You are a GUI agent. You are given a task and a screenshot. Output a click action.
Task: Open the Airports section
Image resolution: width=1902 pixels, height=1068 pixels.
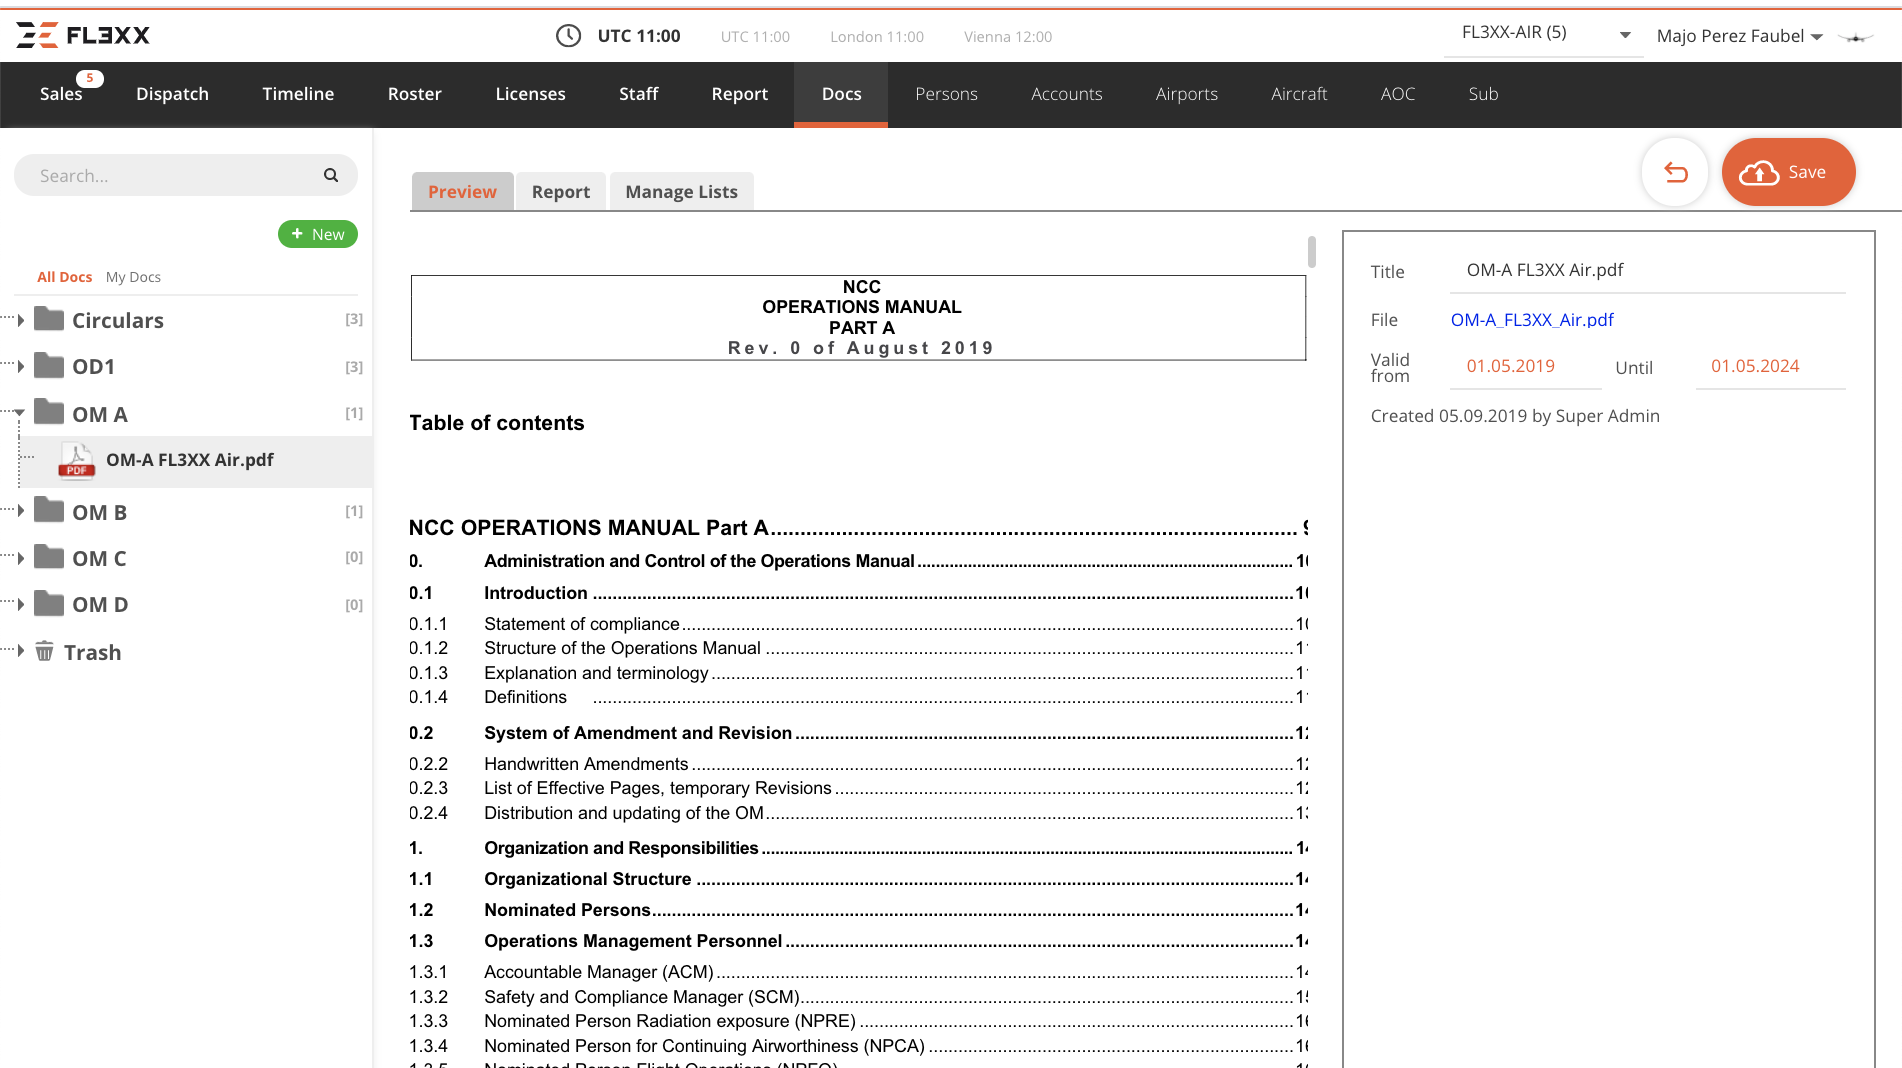point(1187,94)
